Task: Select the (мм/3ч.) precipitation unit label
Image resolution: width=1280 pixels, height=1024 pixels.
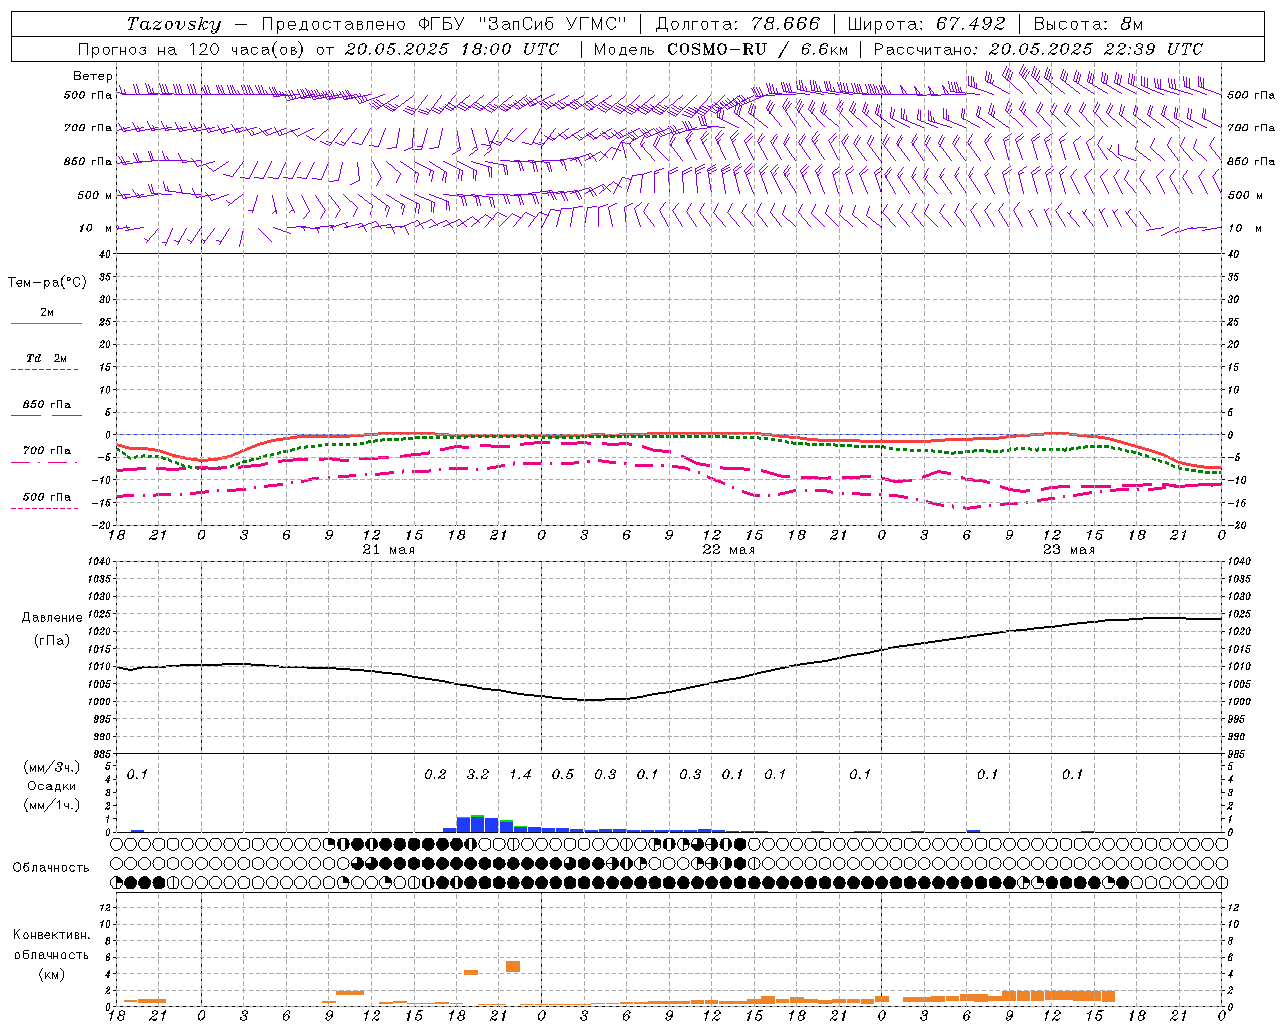Action: click(52, 767)
